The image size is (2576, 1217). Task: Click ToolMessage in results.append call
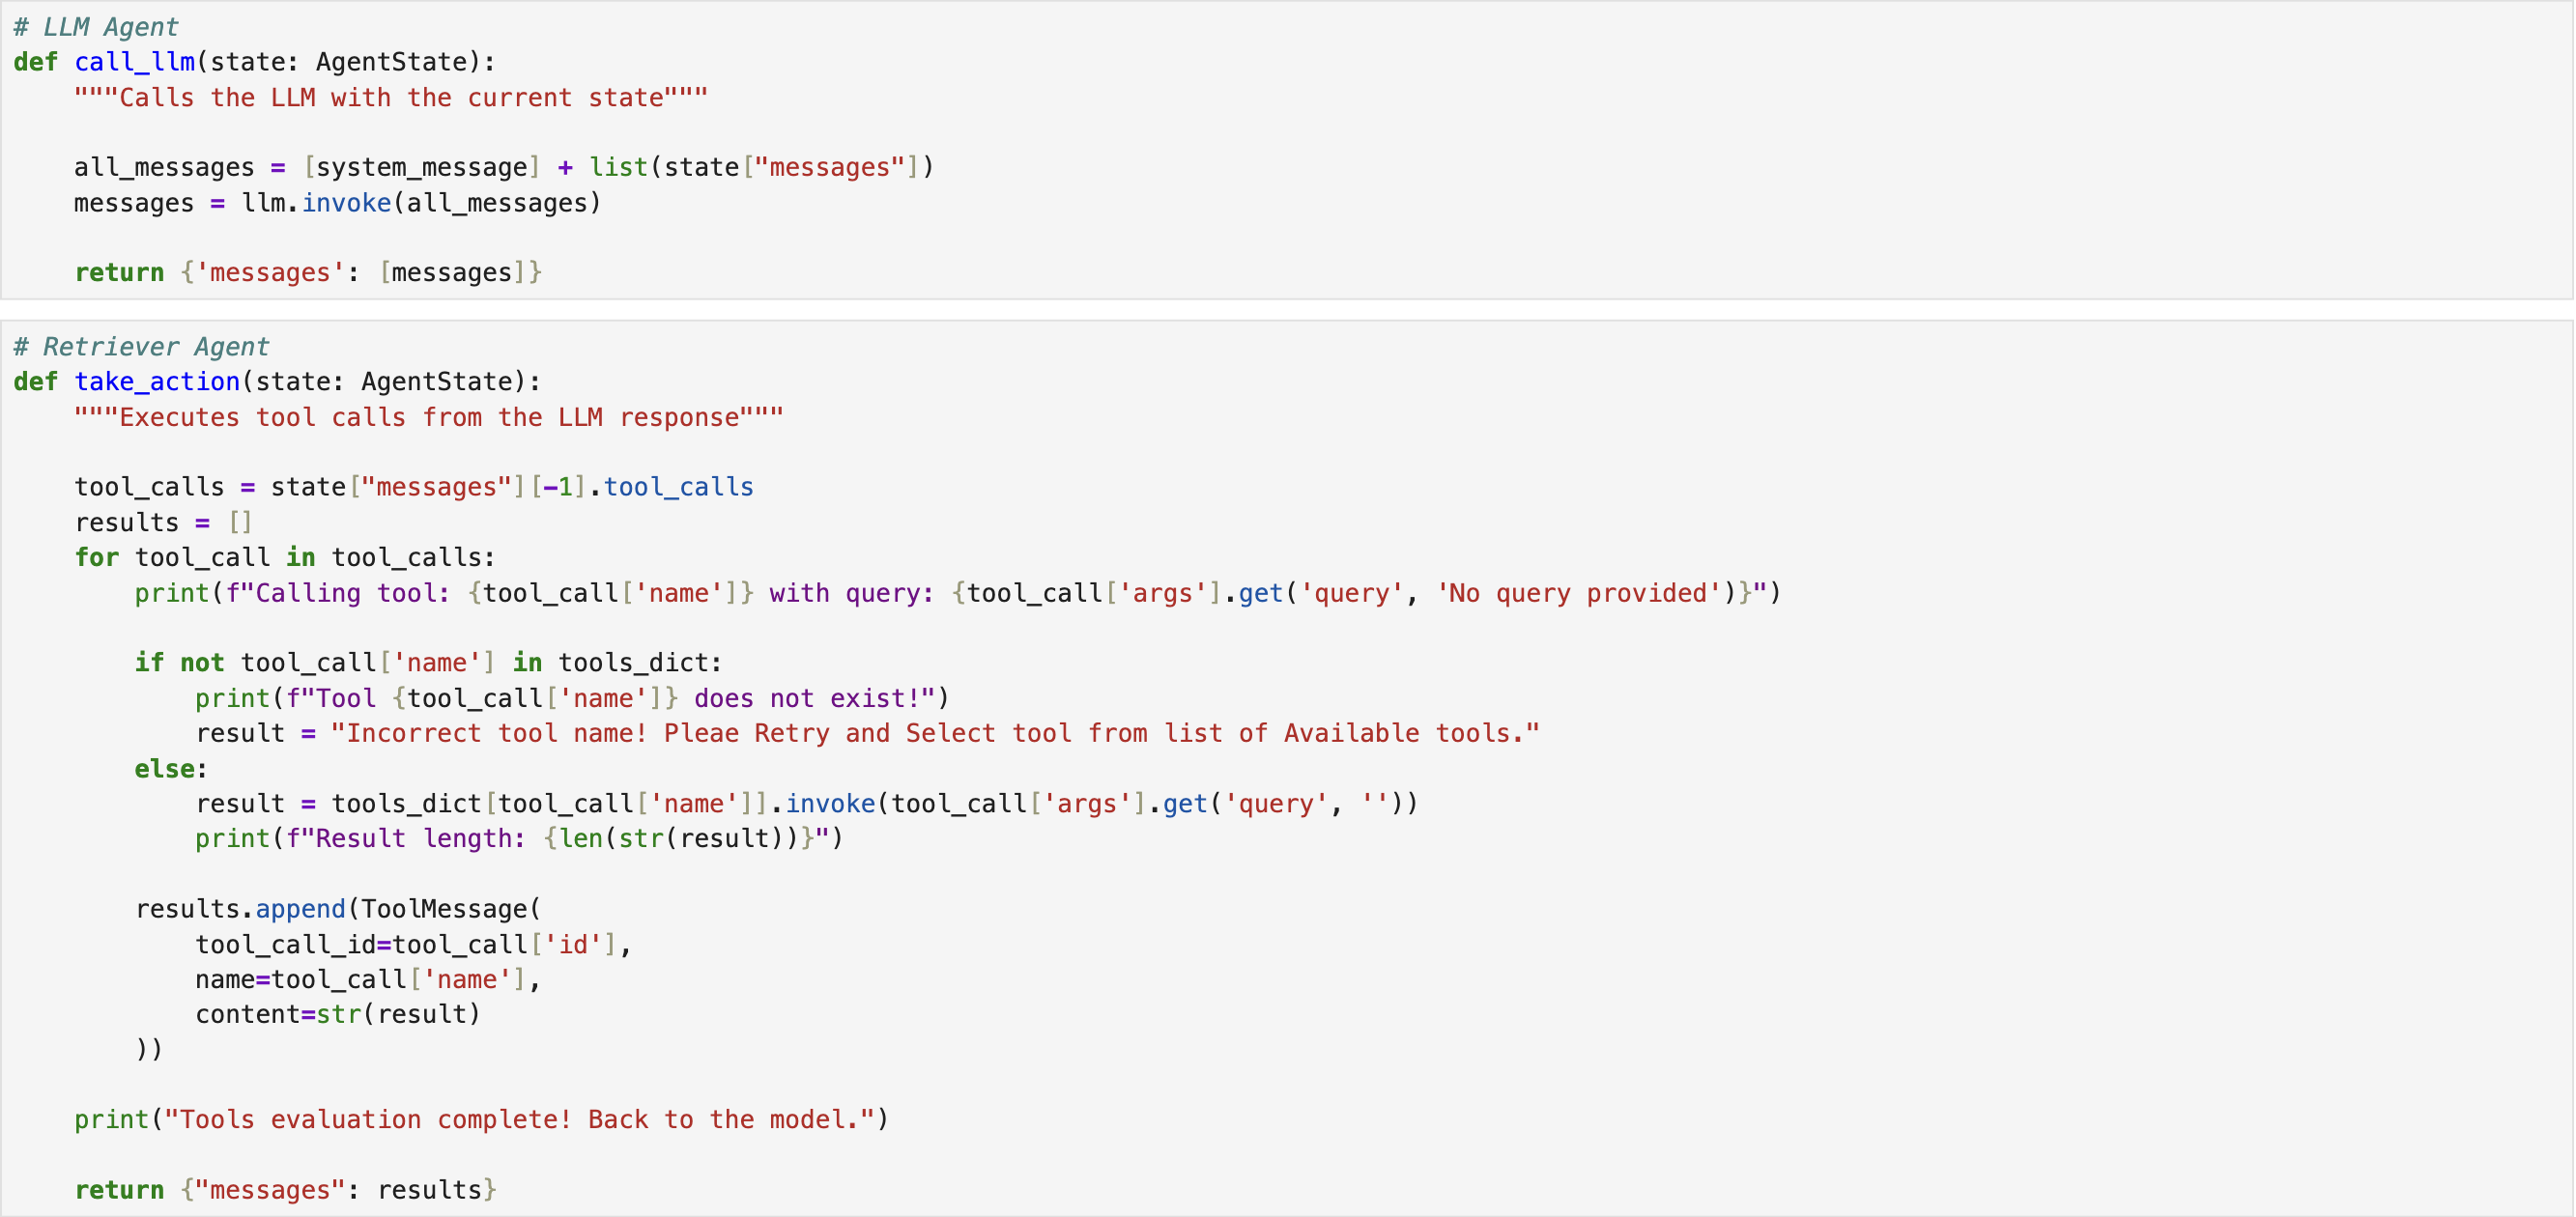coord(445,909)
